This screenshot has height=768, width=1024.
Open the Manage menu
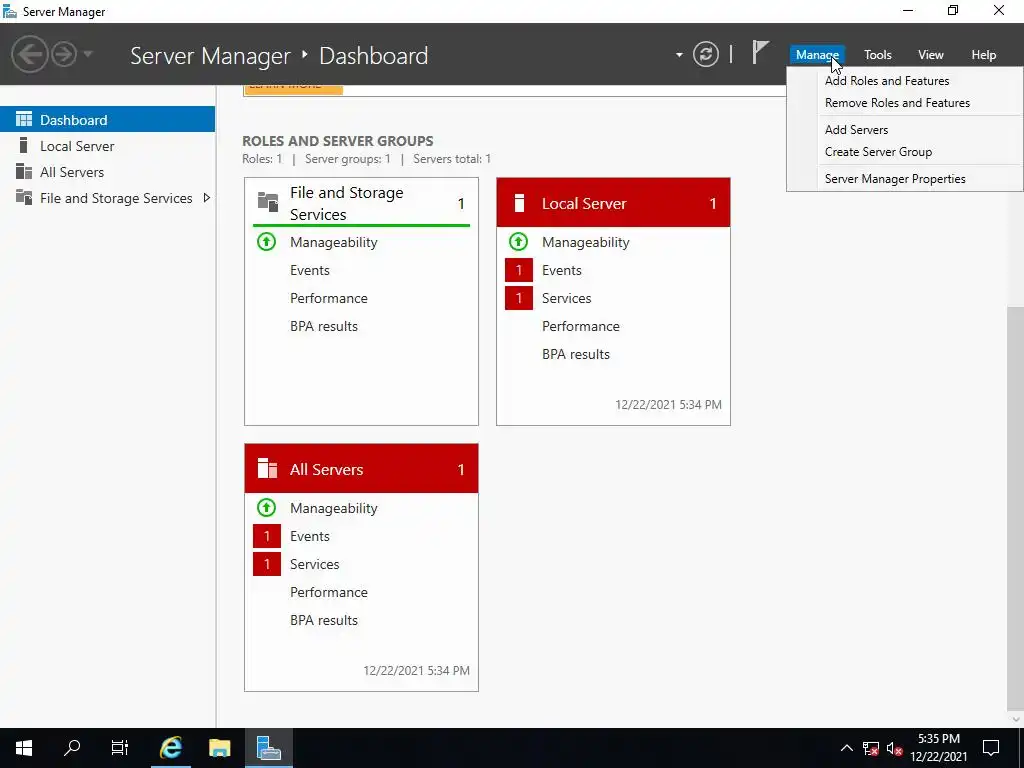pos(817,55)
